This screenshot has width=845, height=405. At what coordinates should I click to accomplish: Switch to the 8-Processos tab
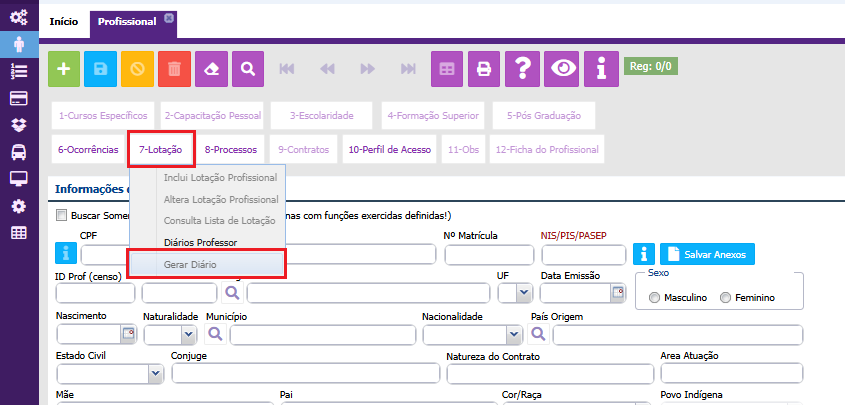231,150
